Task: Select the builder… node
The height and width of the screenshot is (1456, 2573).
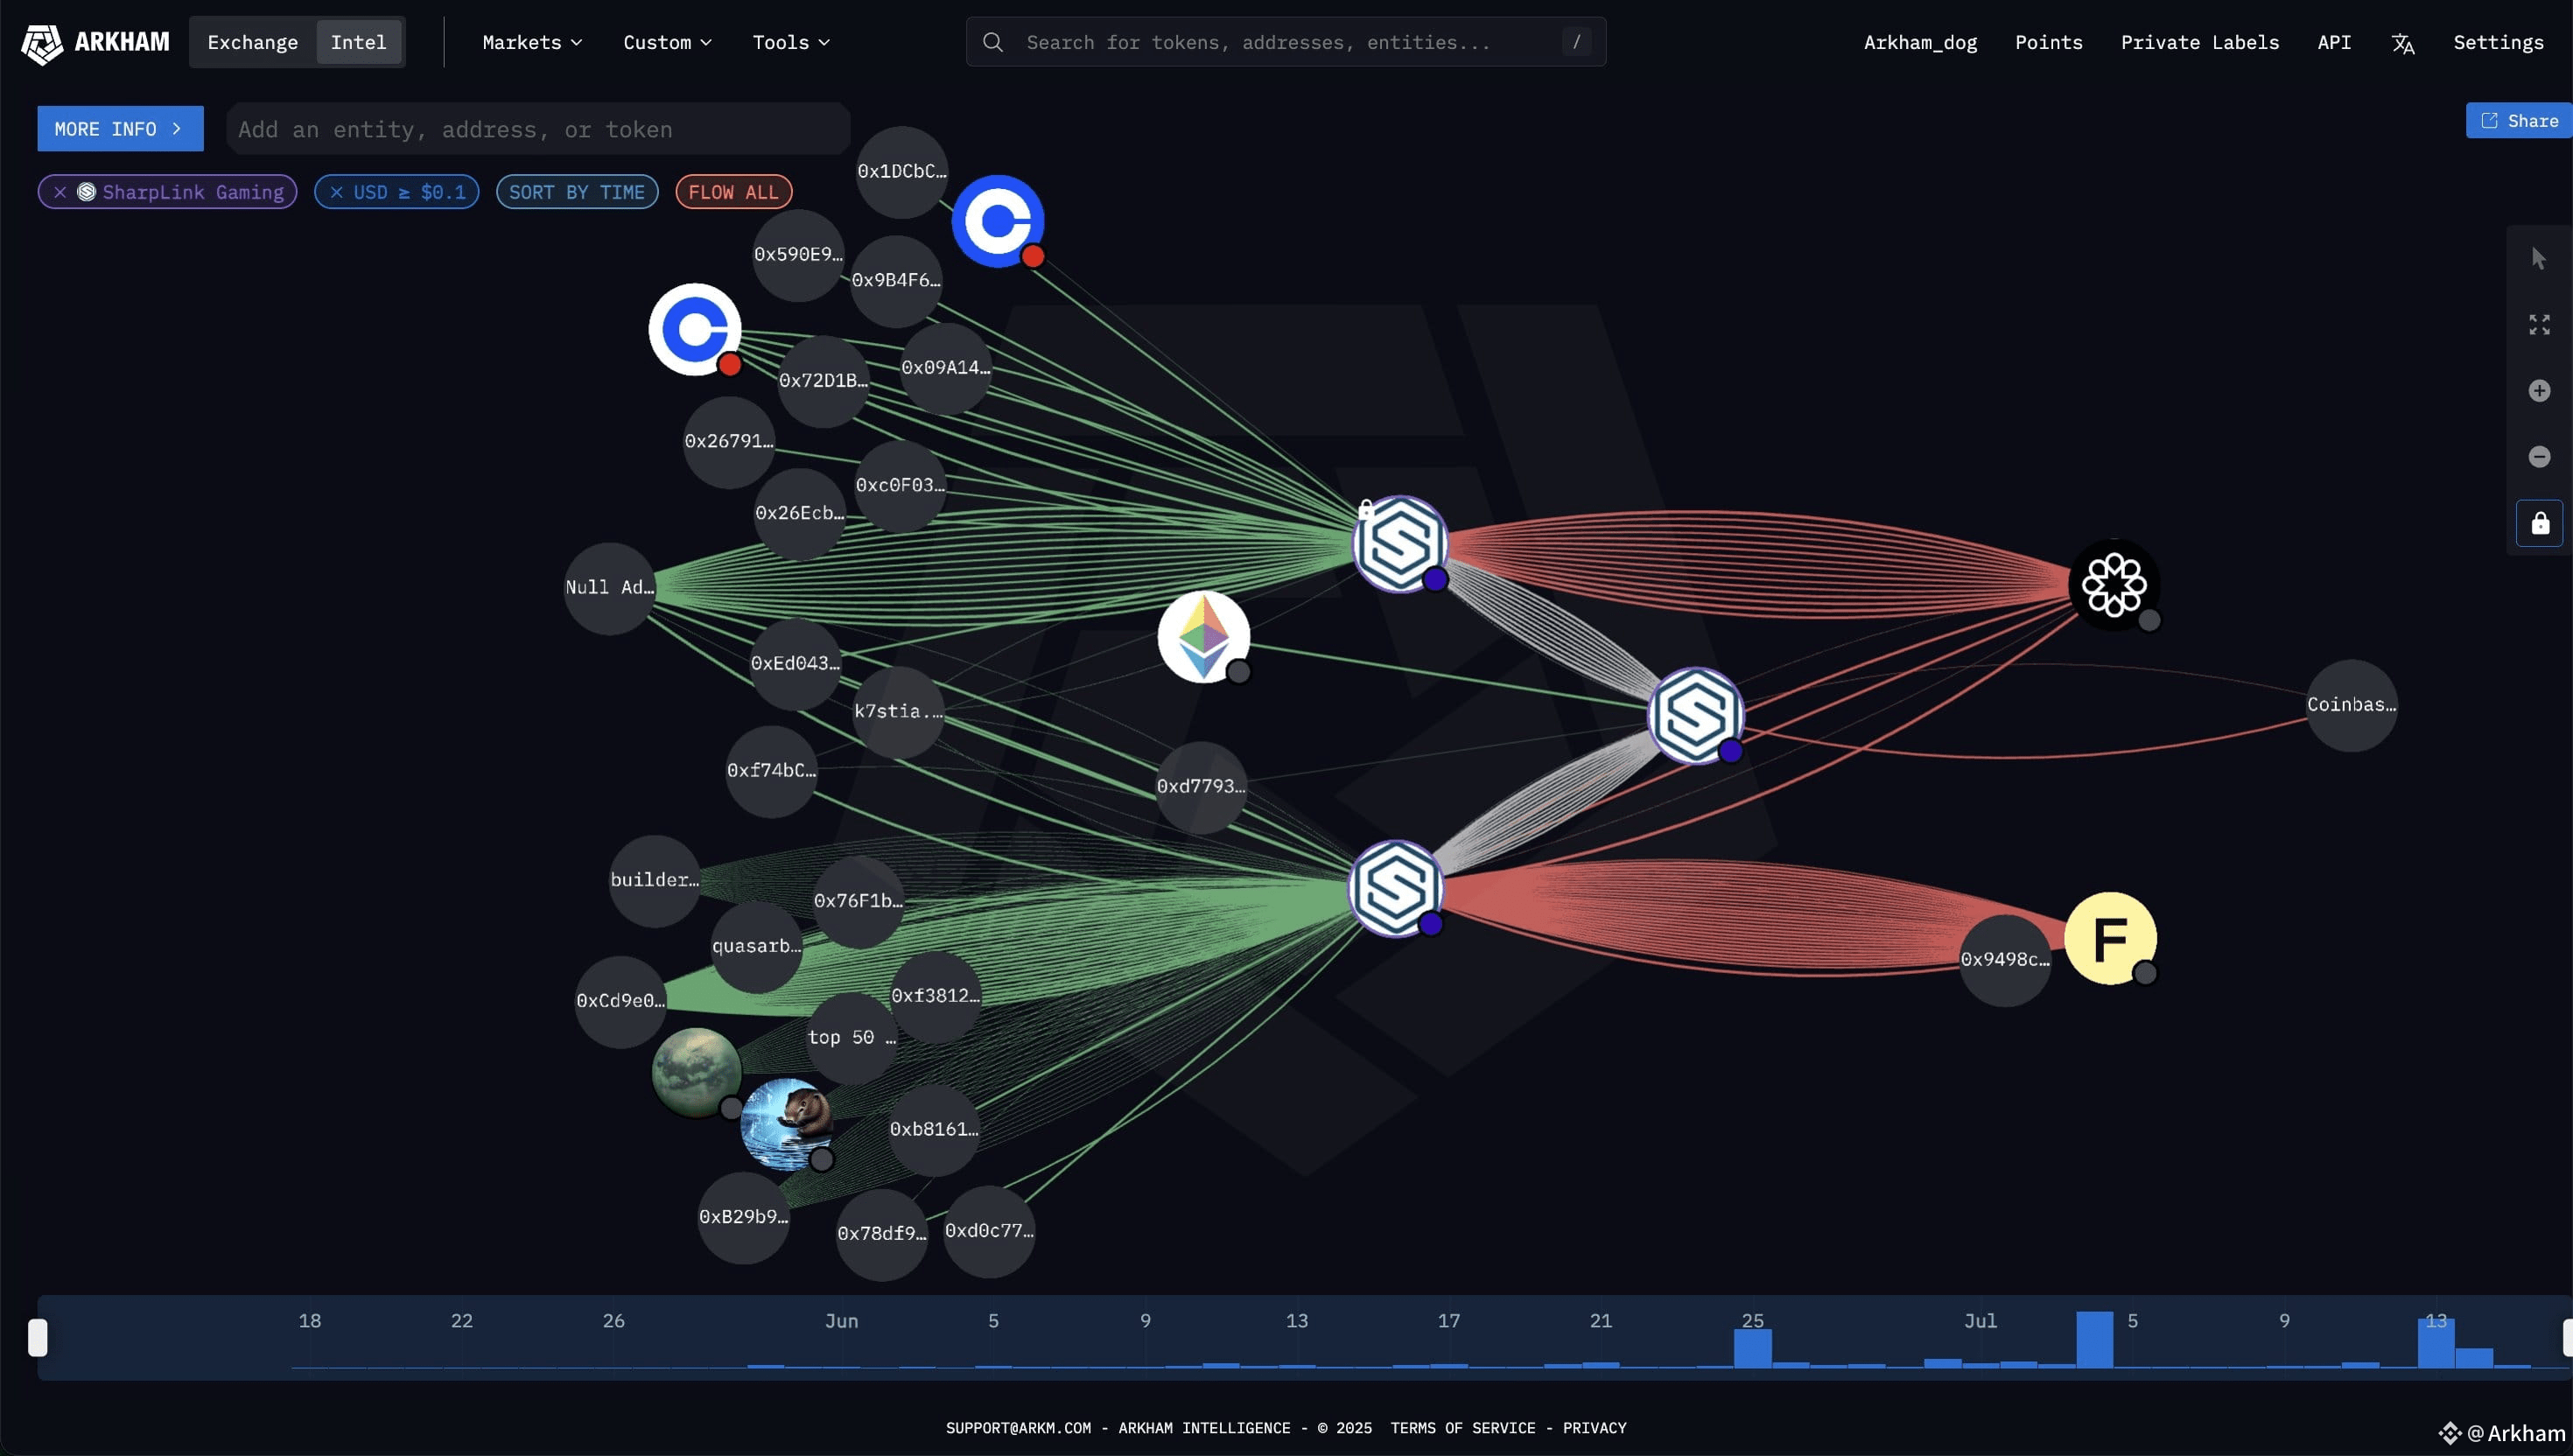Action: tap(655, 881)
